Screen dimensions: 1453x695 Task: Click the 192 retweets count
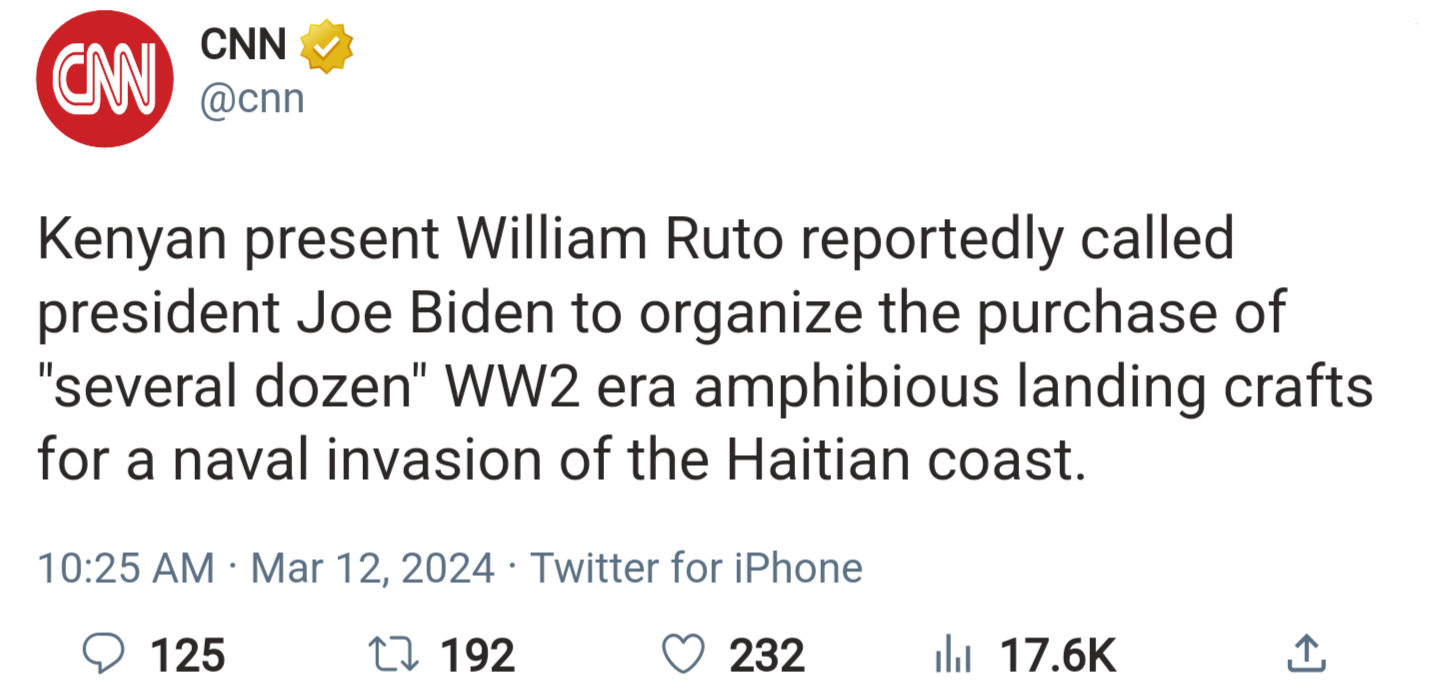[477, 656]
